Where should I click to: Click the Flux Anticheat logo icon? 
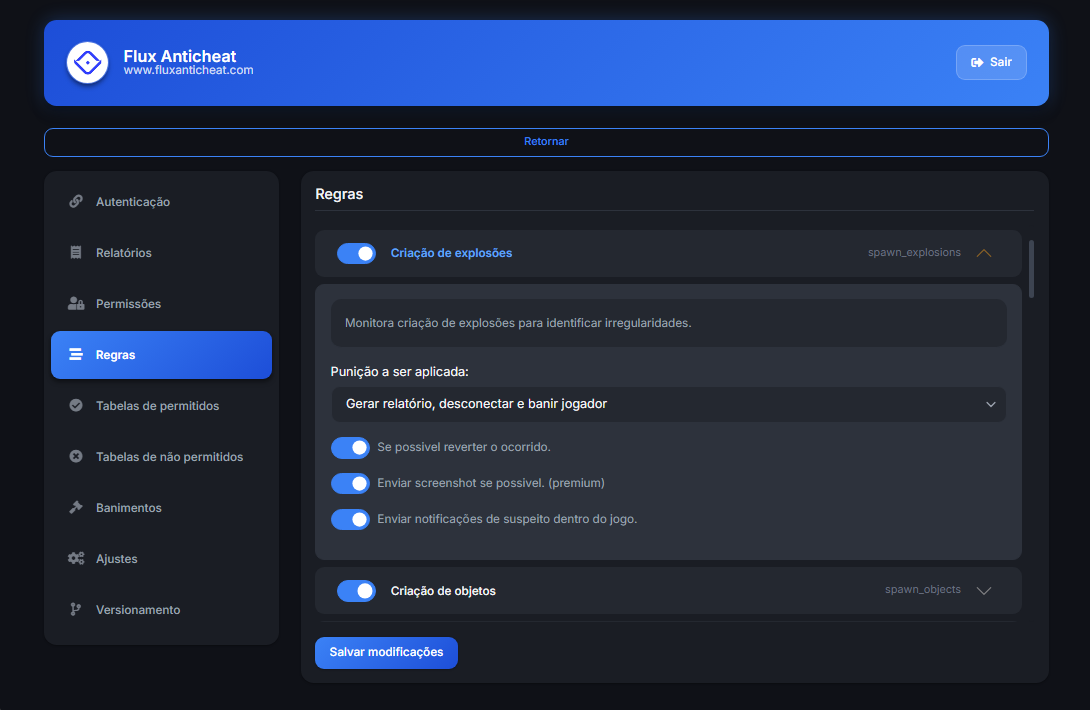click(x=87, y=63)
